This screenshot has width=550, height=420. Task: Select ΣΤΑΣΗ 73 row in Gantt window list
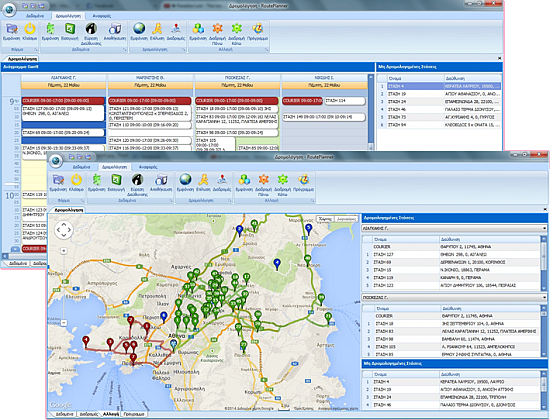tap(440, 117)
